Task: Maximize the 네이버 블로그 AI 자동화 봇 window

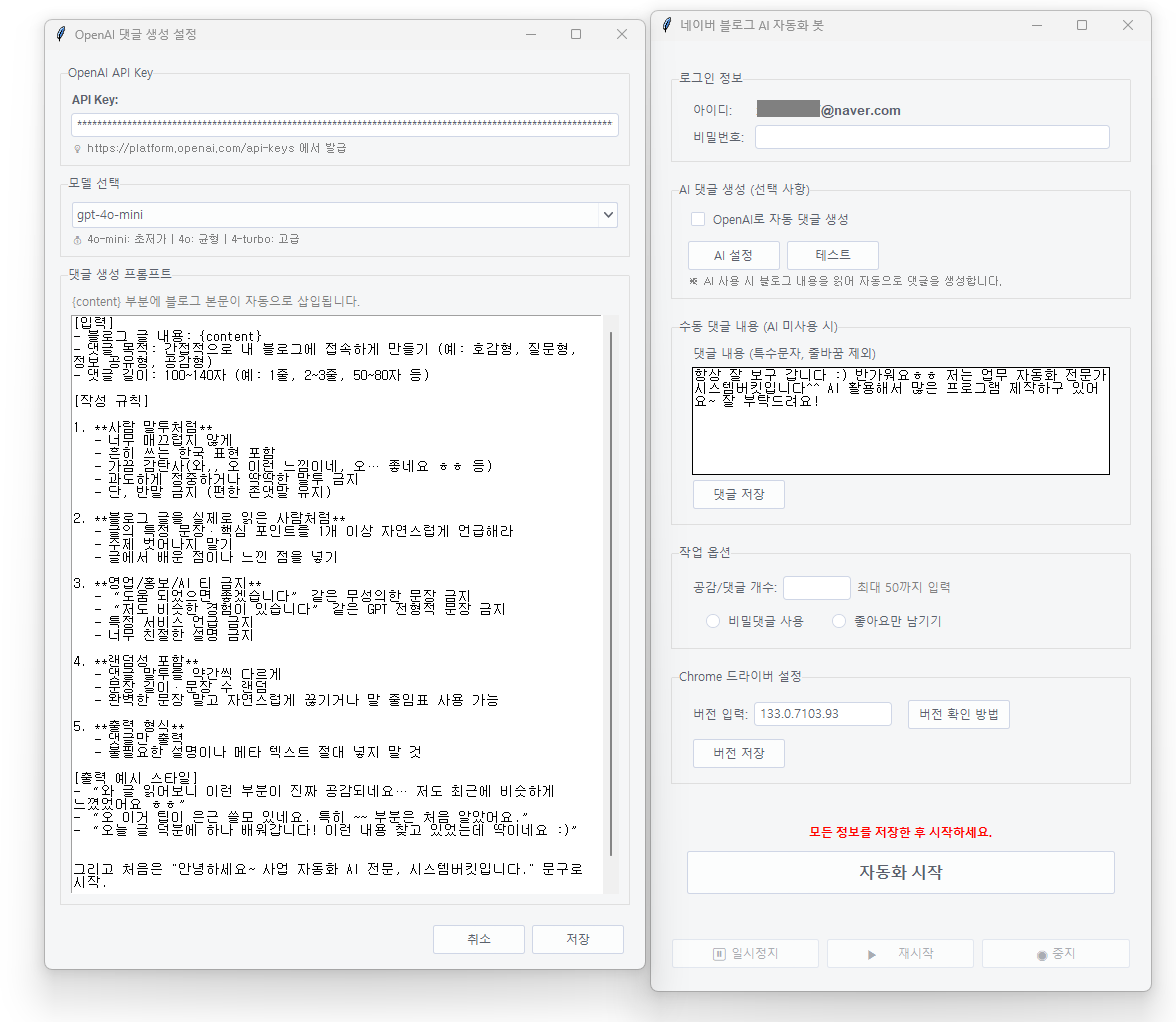Action: tap(1082, 25)
